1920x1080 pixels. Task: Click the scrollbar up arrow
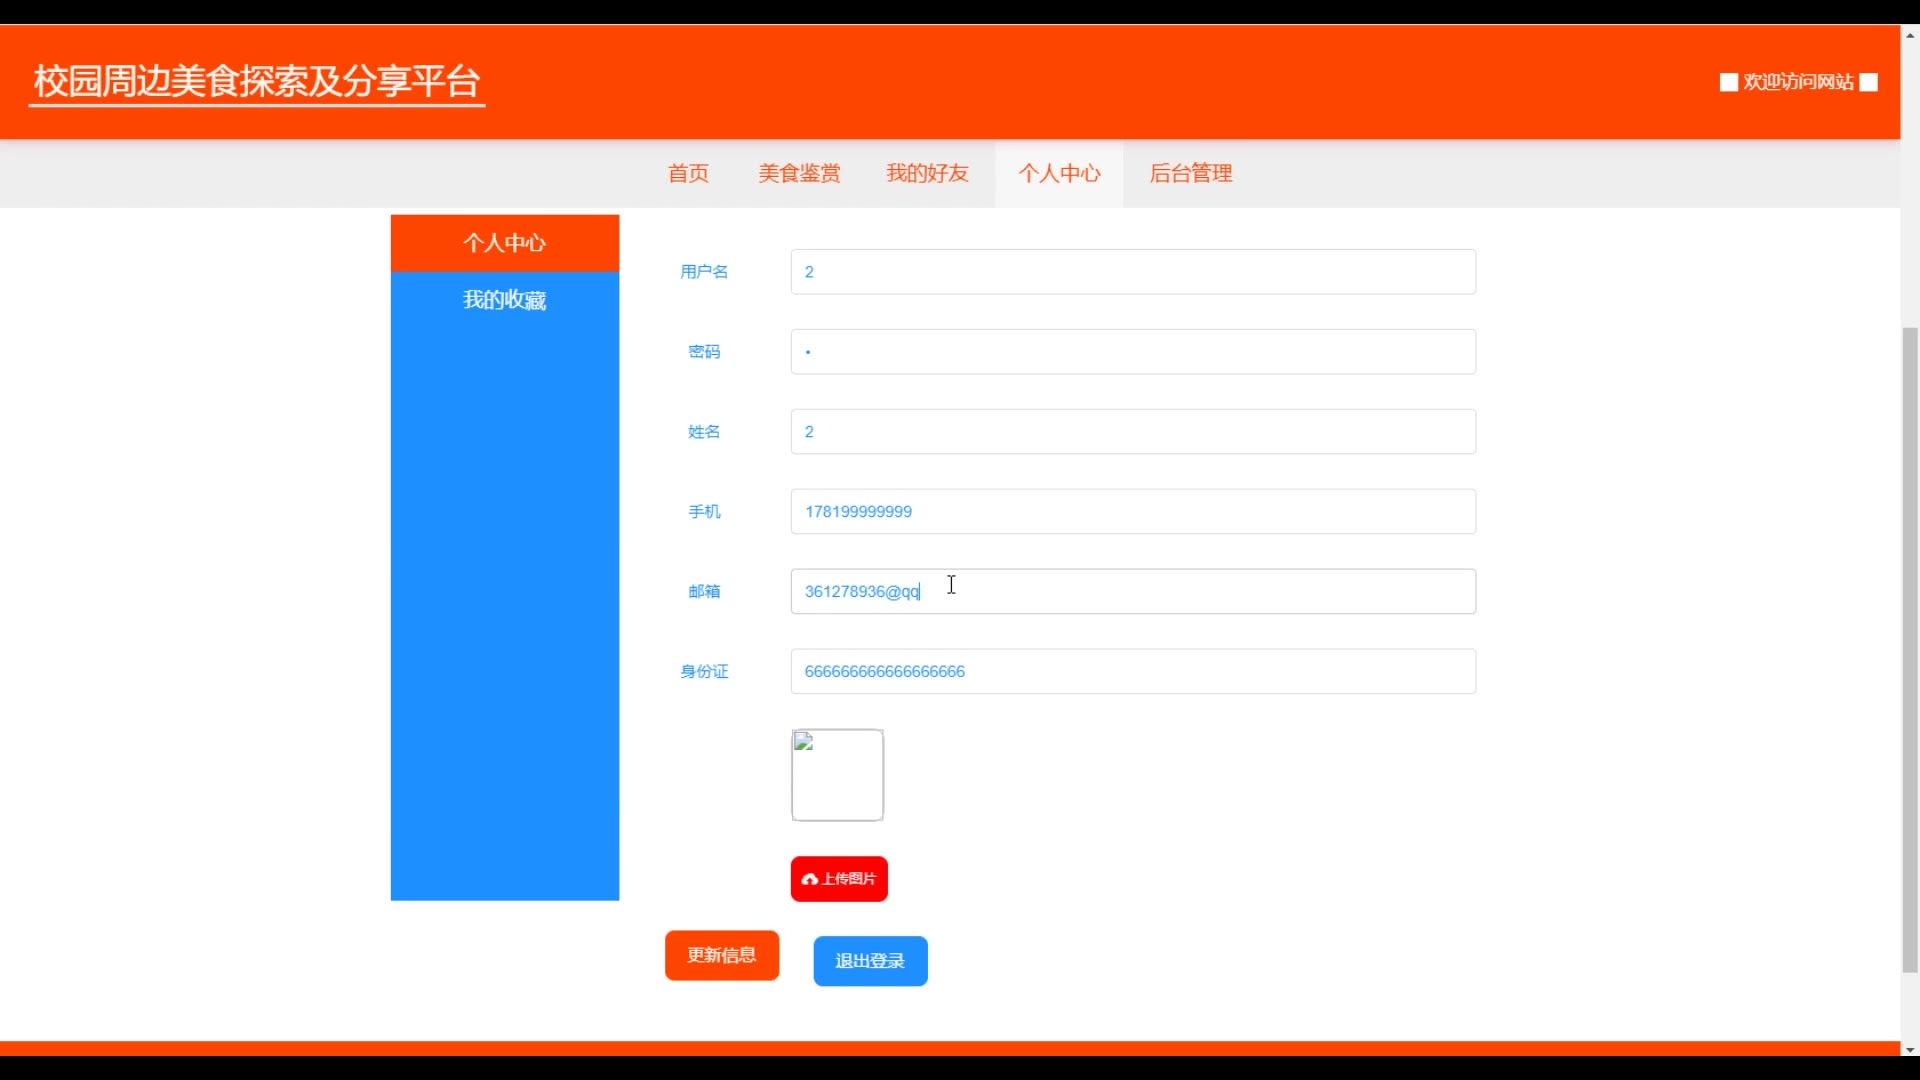click(1910, 35)
